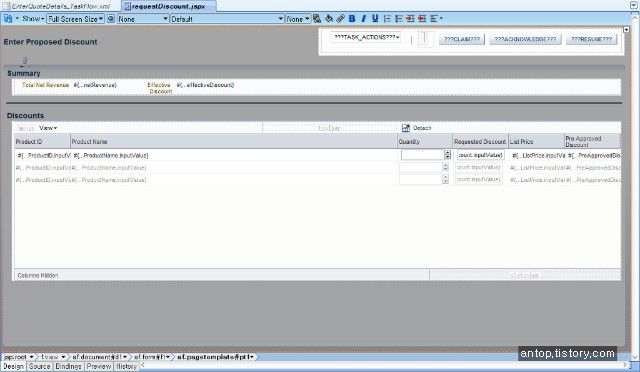Switch to the Preview tab

coord(98,366)
